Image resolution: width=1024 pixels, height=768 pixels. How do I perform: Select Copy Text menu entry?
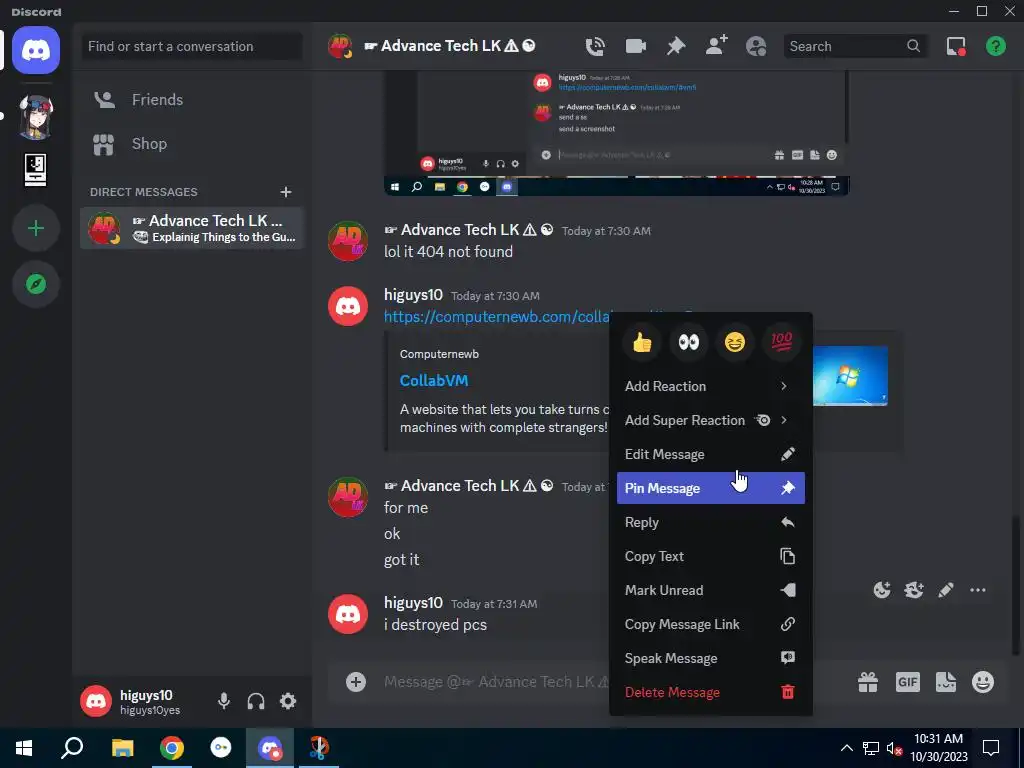point(711,556)
